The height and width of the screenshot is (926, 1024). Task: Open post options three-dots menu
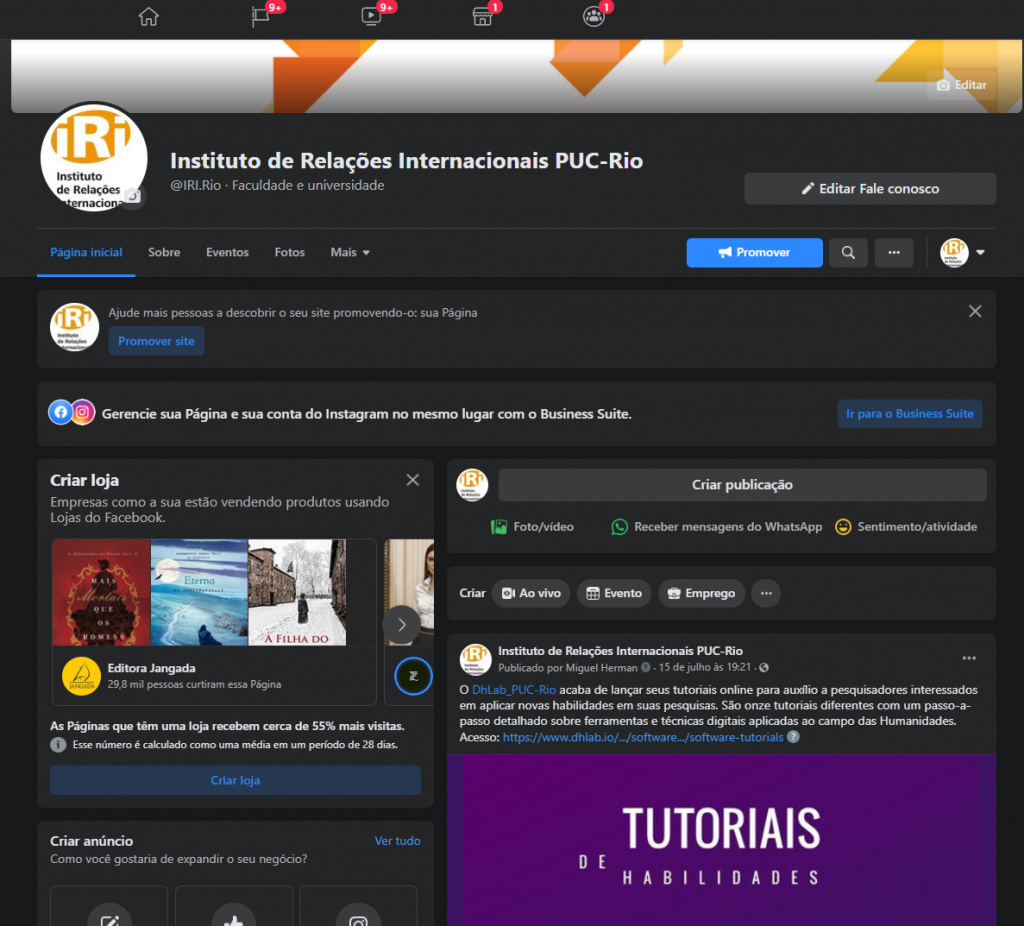click(x=969, y=658)
